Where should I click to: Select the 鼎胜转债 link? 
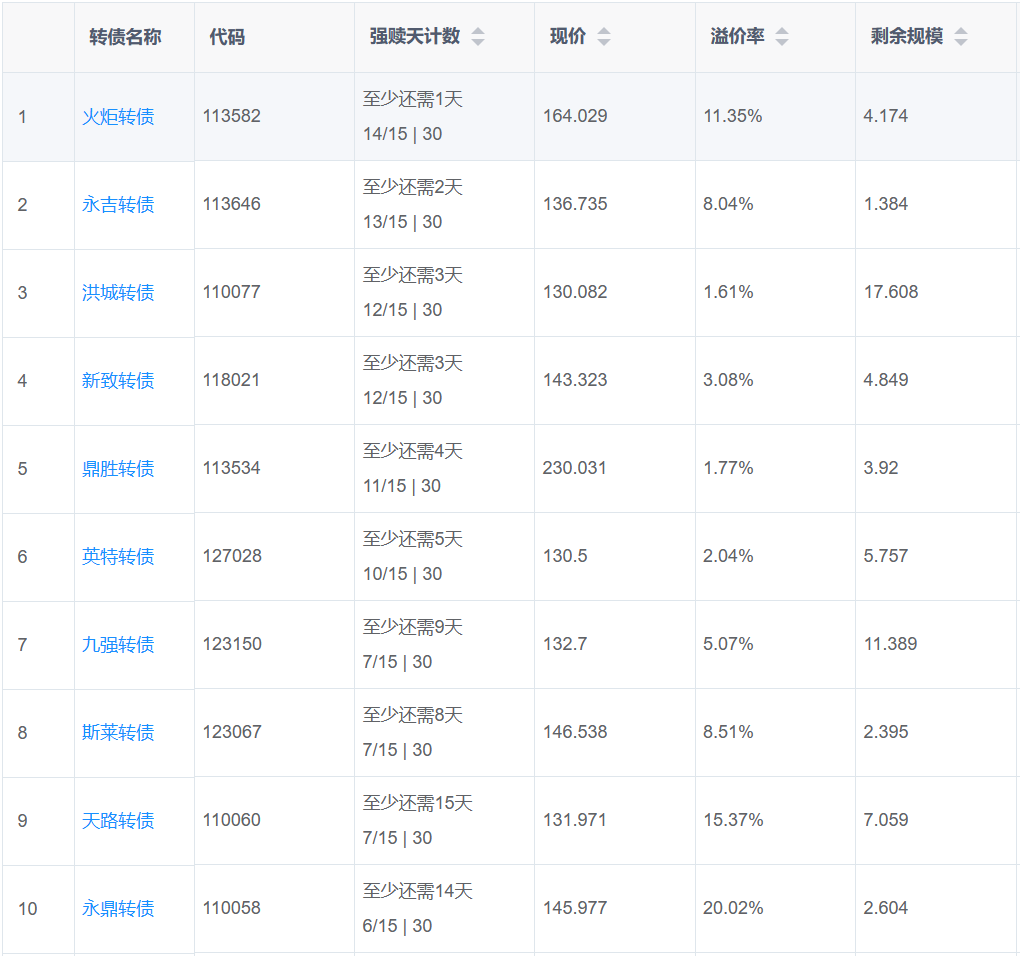tap(118, 469)
